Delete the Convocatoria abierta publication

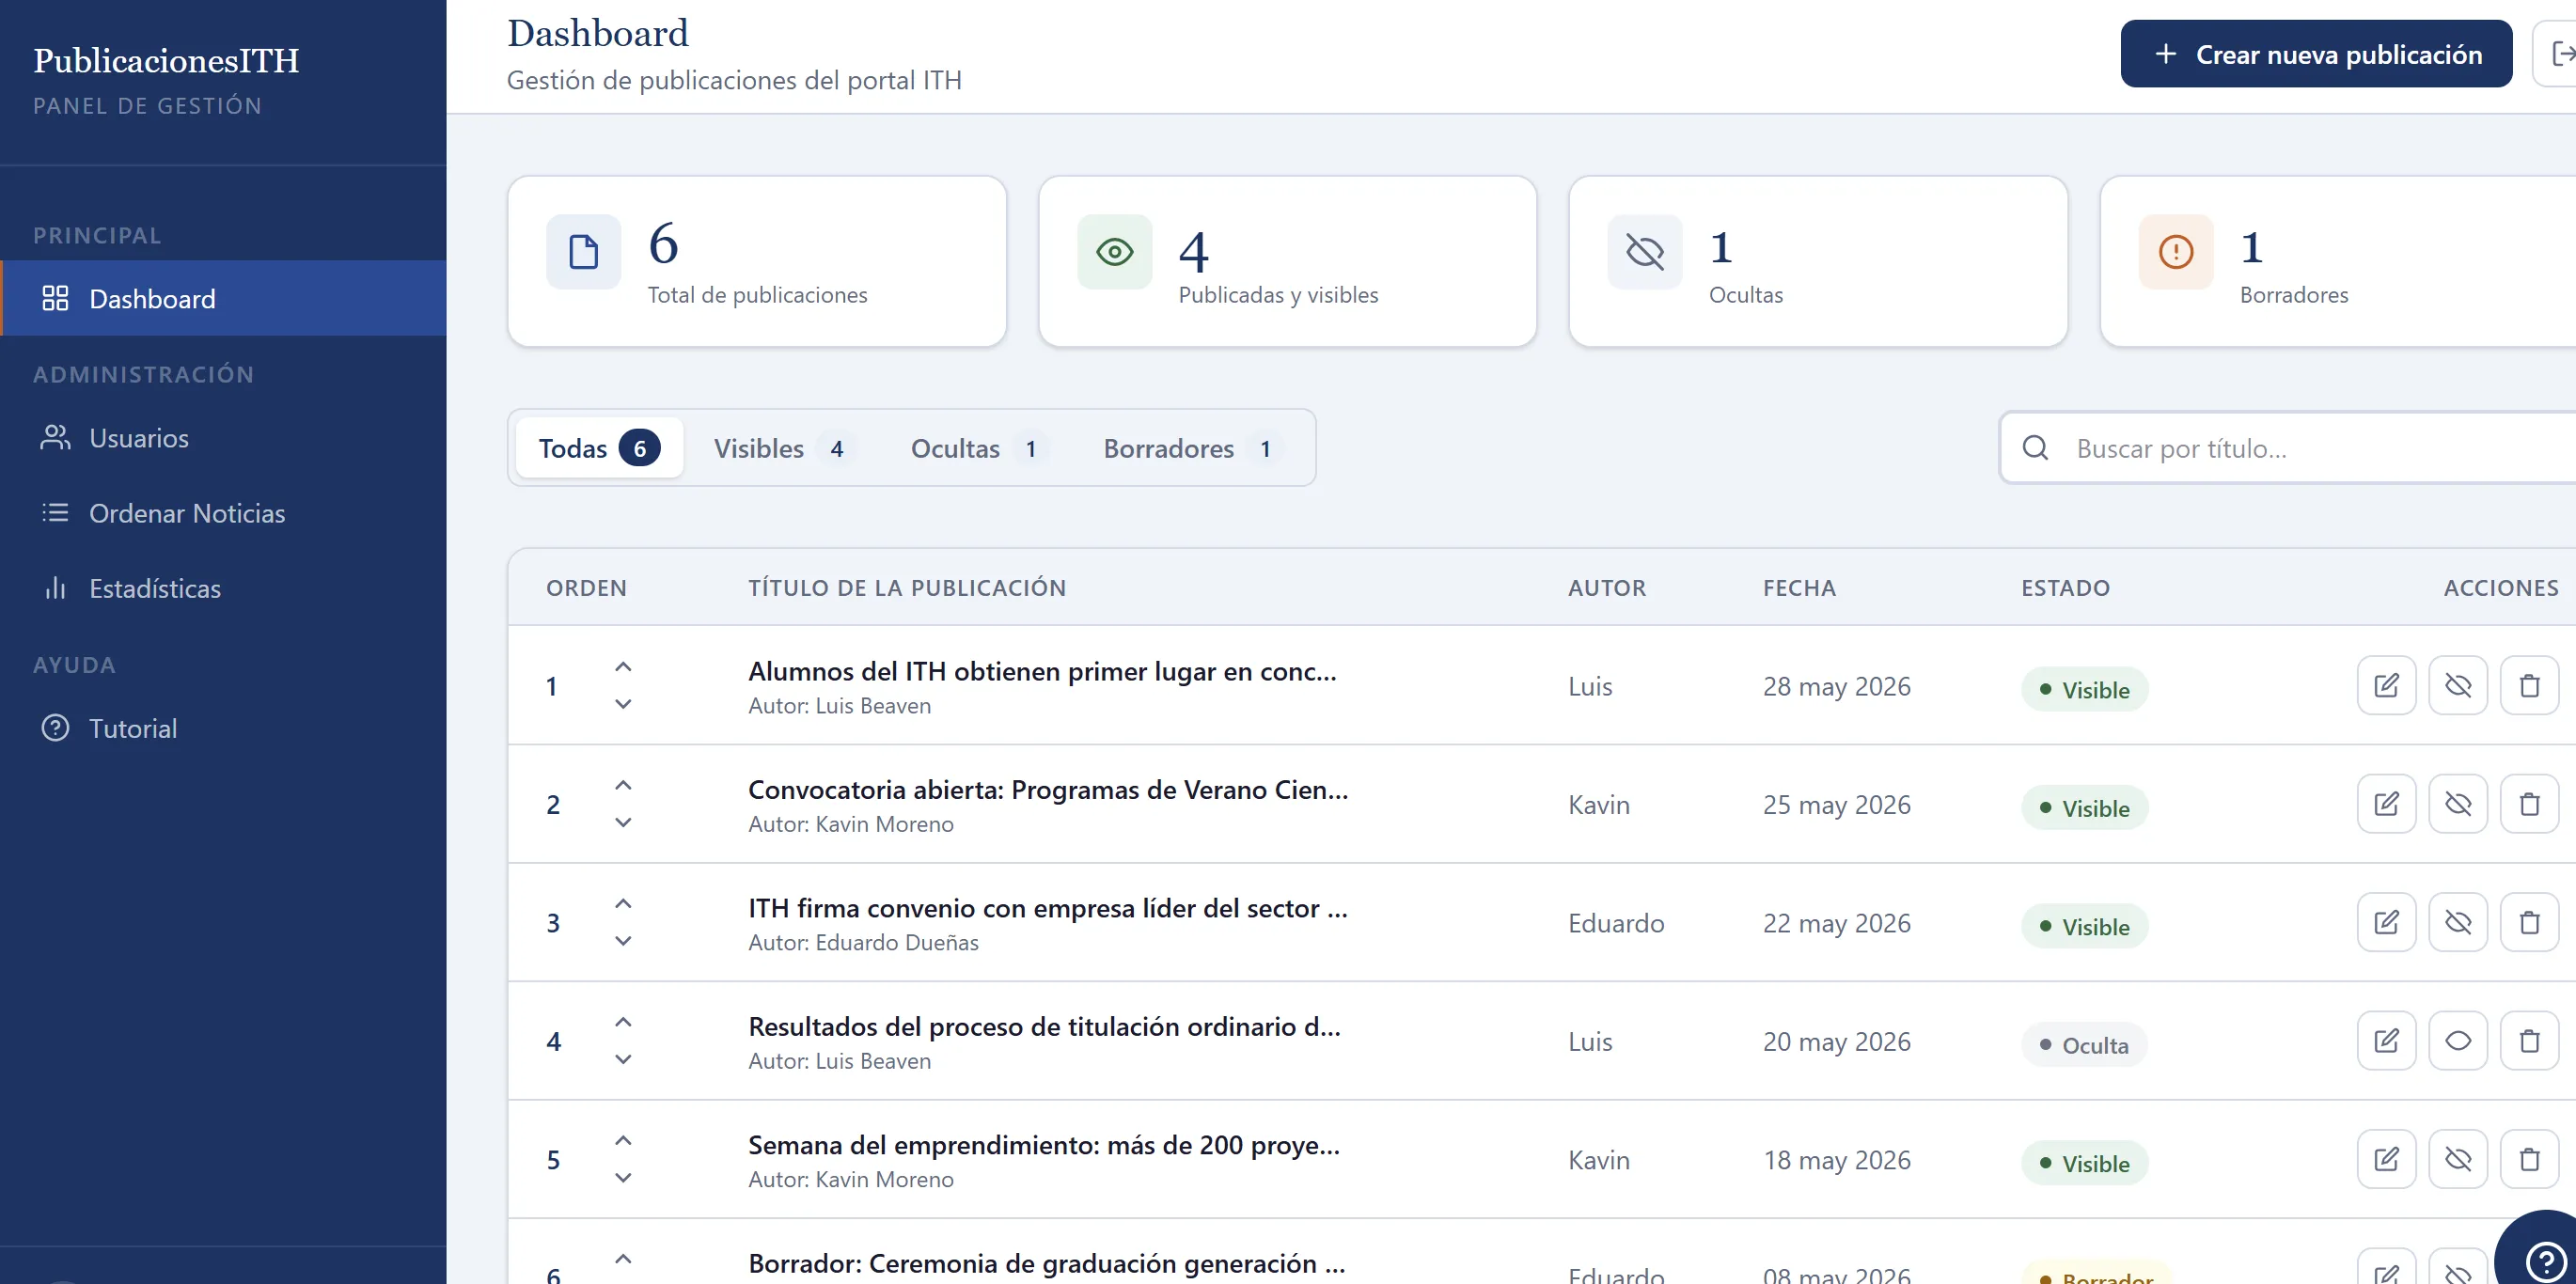point(2529,804)
